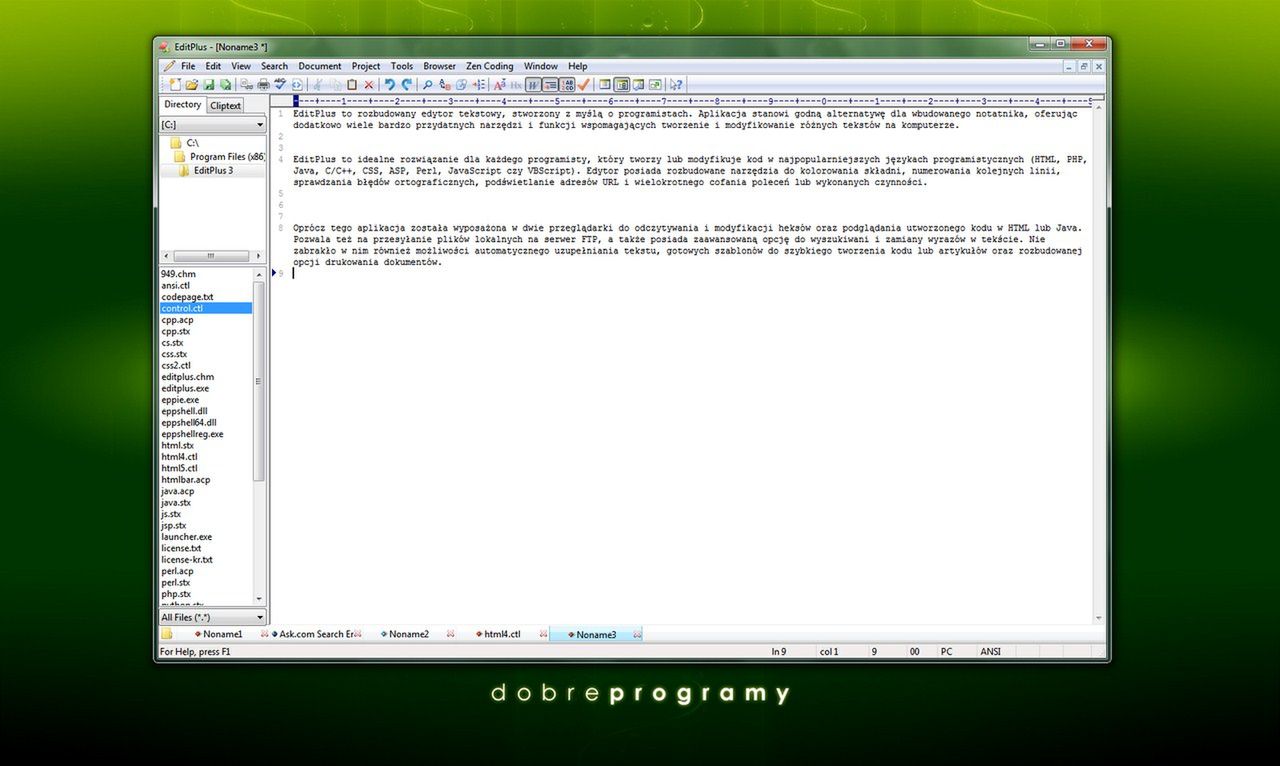Viewport: 1280px width, 766px height.
Task: Toggle the Line Number 1AB icon
Action: coord(567,85)
